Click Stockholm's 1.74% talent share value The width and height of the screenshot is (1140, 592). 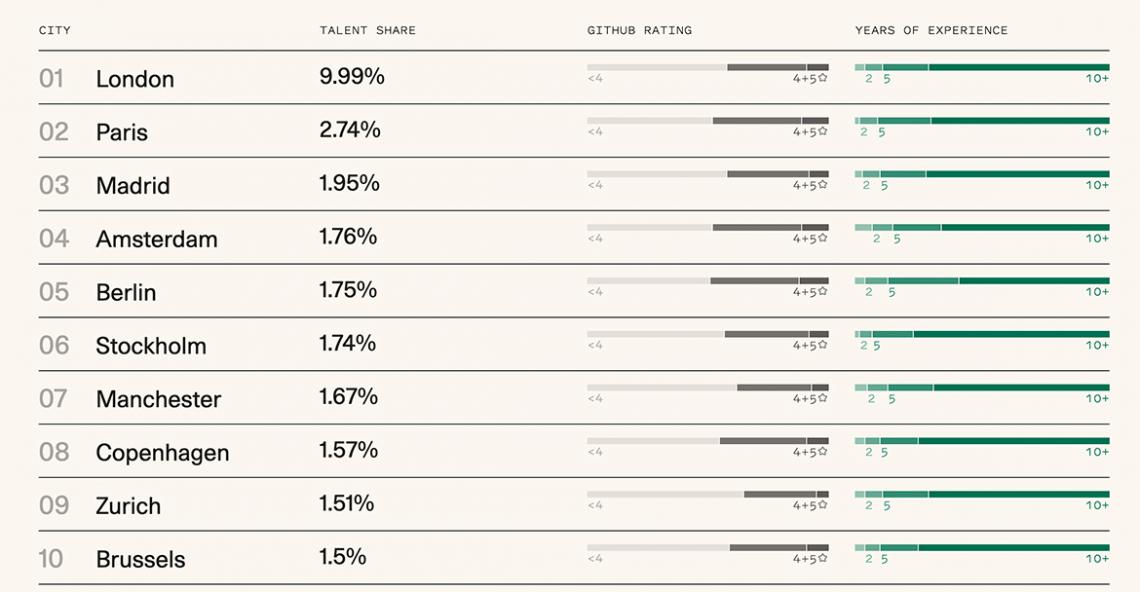tap(348, 343)
